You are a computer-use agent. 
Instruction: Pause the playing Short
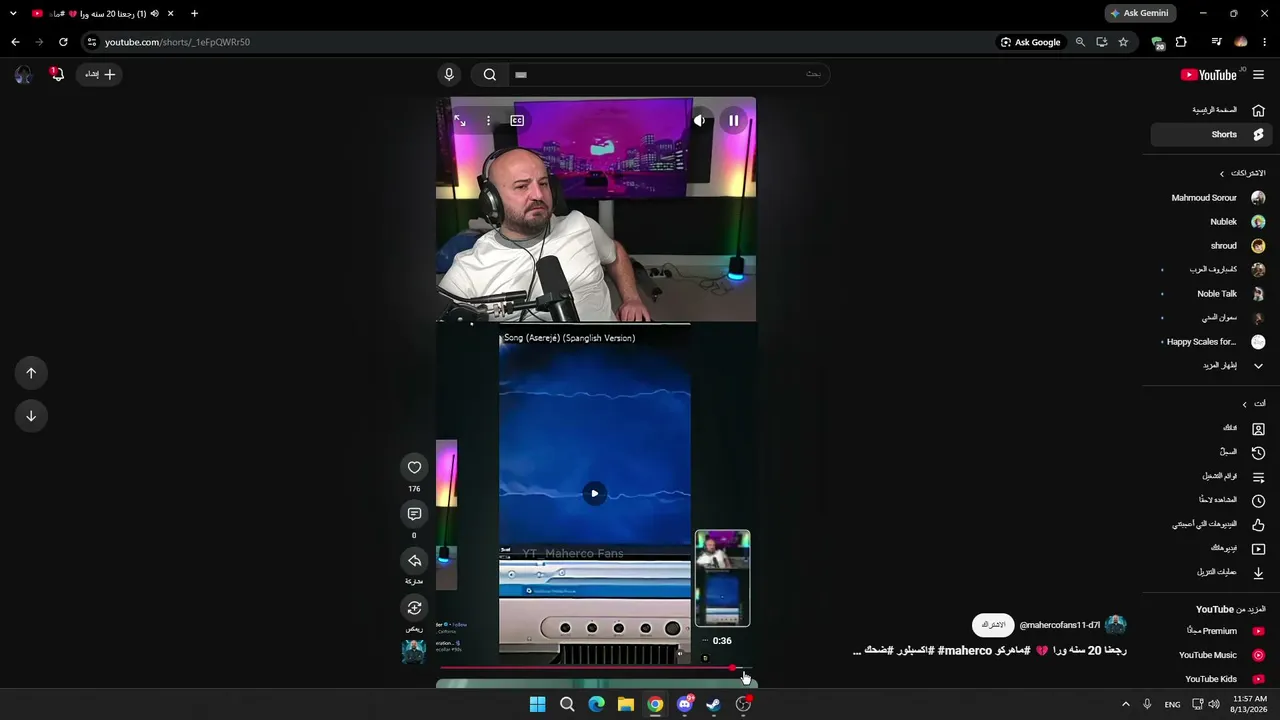coord(733,121)
